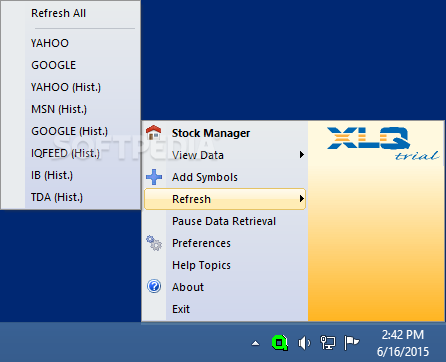Click the volume speaker tray icon

tap(304, 343)
